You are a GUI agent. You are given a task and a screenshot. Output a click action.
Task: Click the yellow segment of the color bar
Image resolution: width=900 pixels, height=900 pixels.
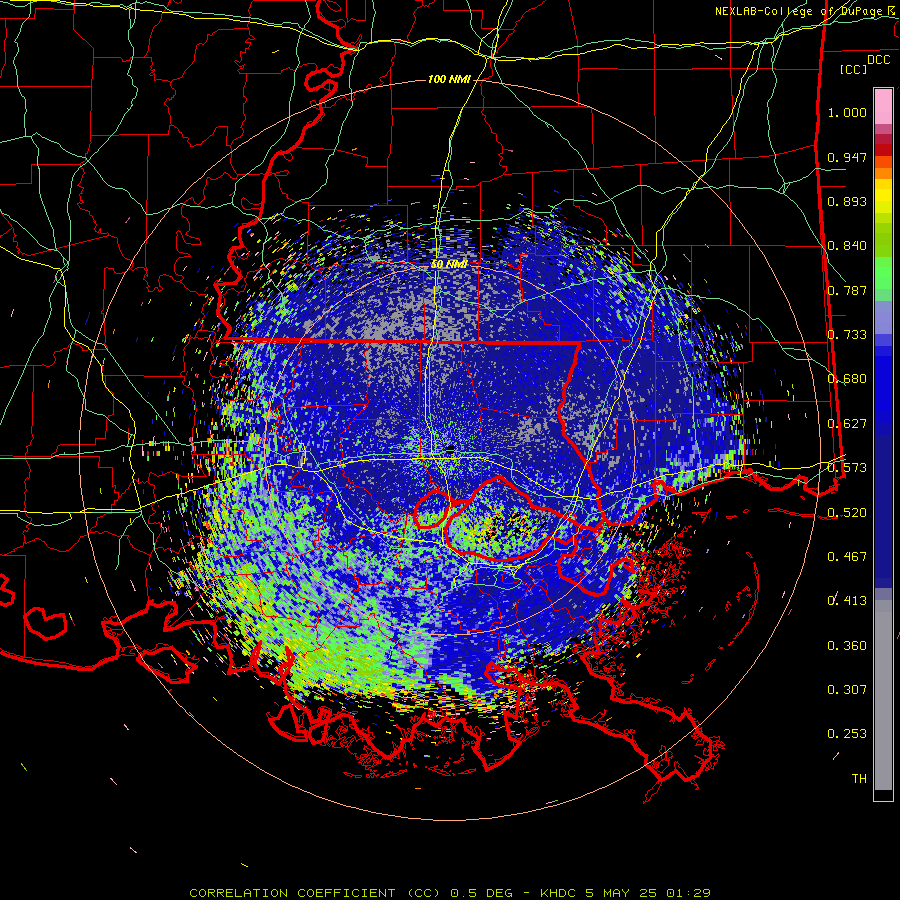[x=883, y=197]
